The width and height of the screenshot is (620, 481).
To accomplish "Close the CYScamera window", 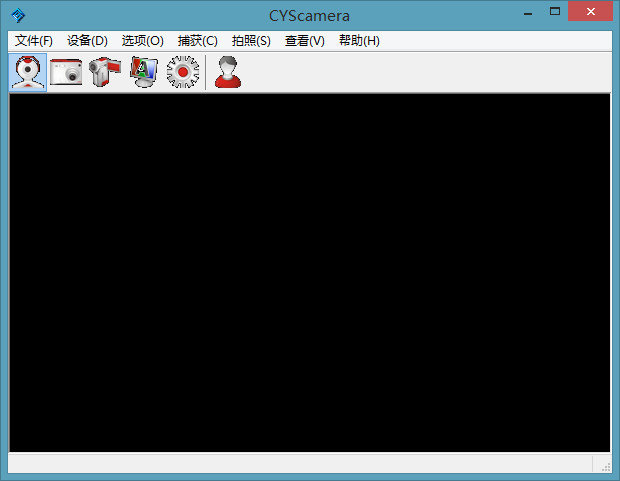I will tap(590, 11).
